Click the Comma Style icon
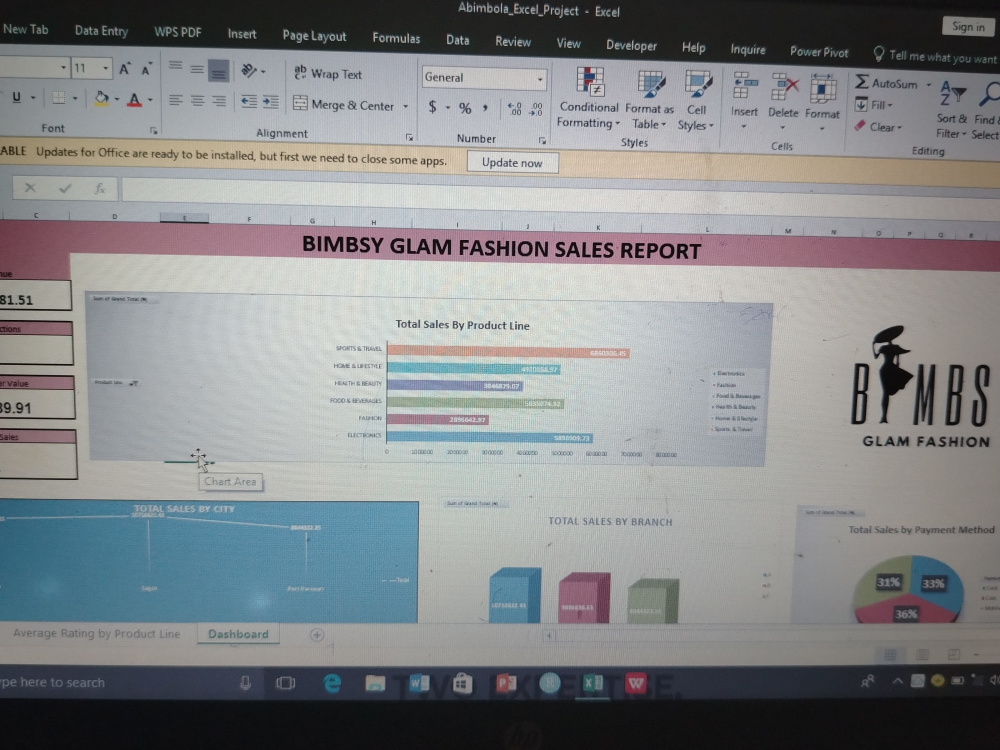Image resolution: width=1000 pixels, height=750 pixels. [x=485, y=108]
